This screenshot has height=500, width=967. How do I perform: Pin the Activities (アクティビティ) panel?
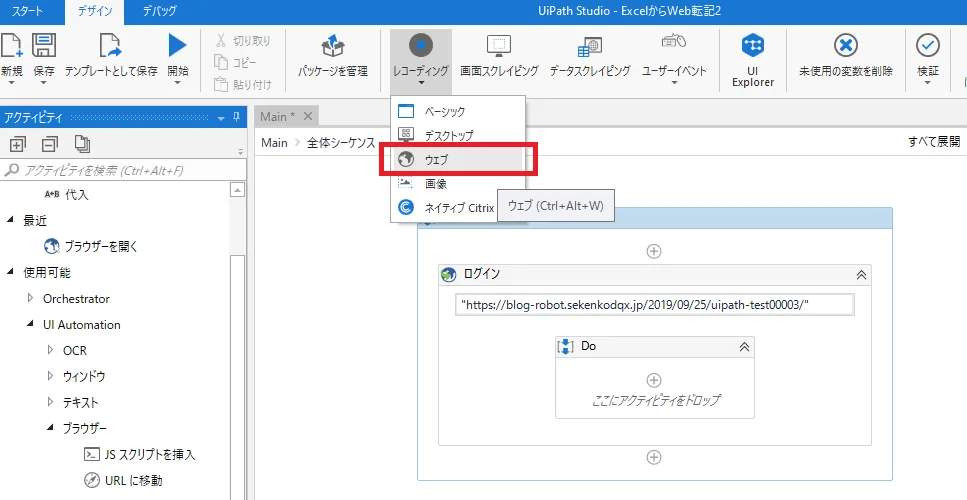tap(236, 118)
